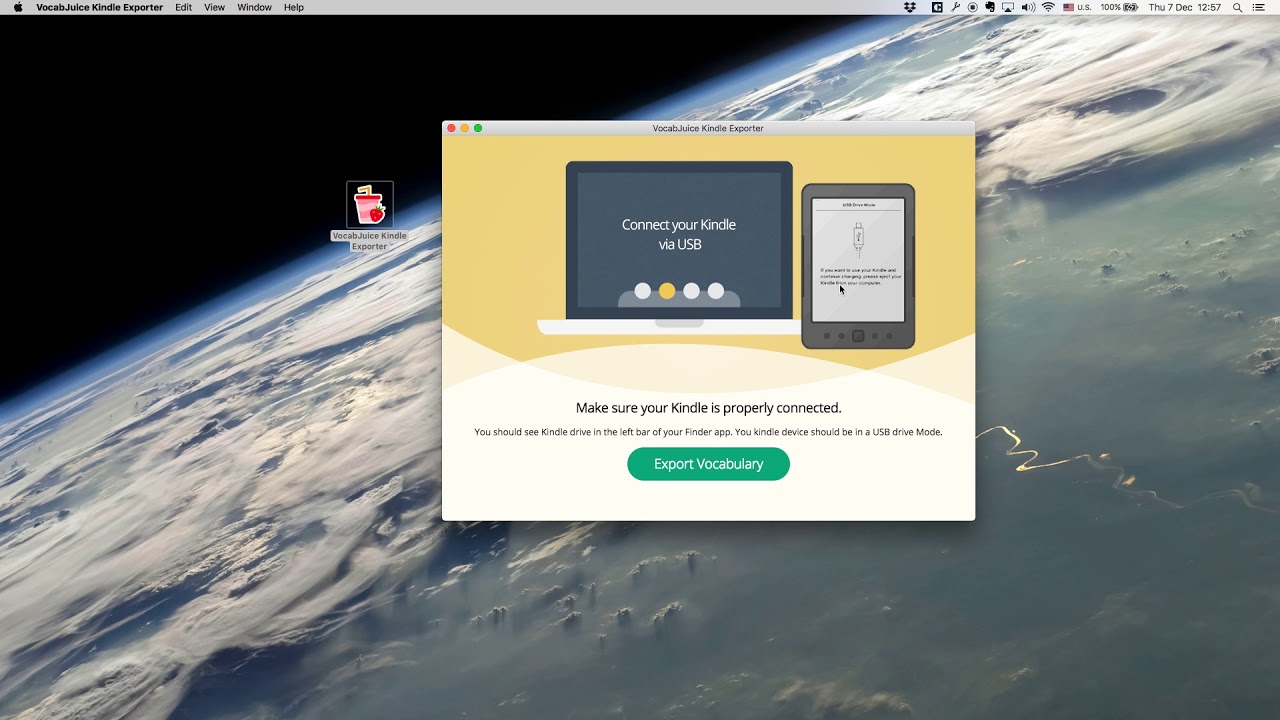Open the VocabJuice Kindle Exporter app menu
This screenshot has height=720, width=1280.
[x=99, y=7]
